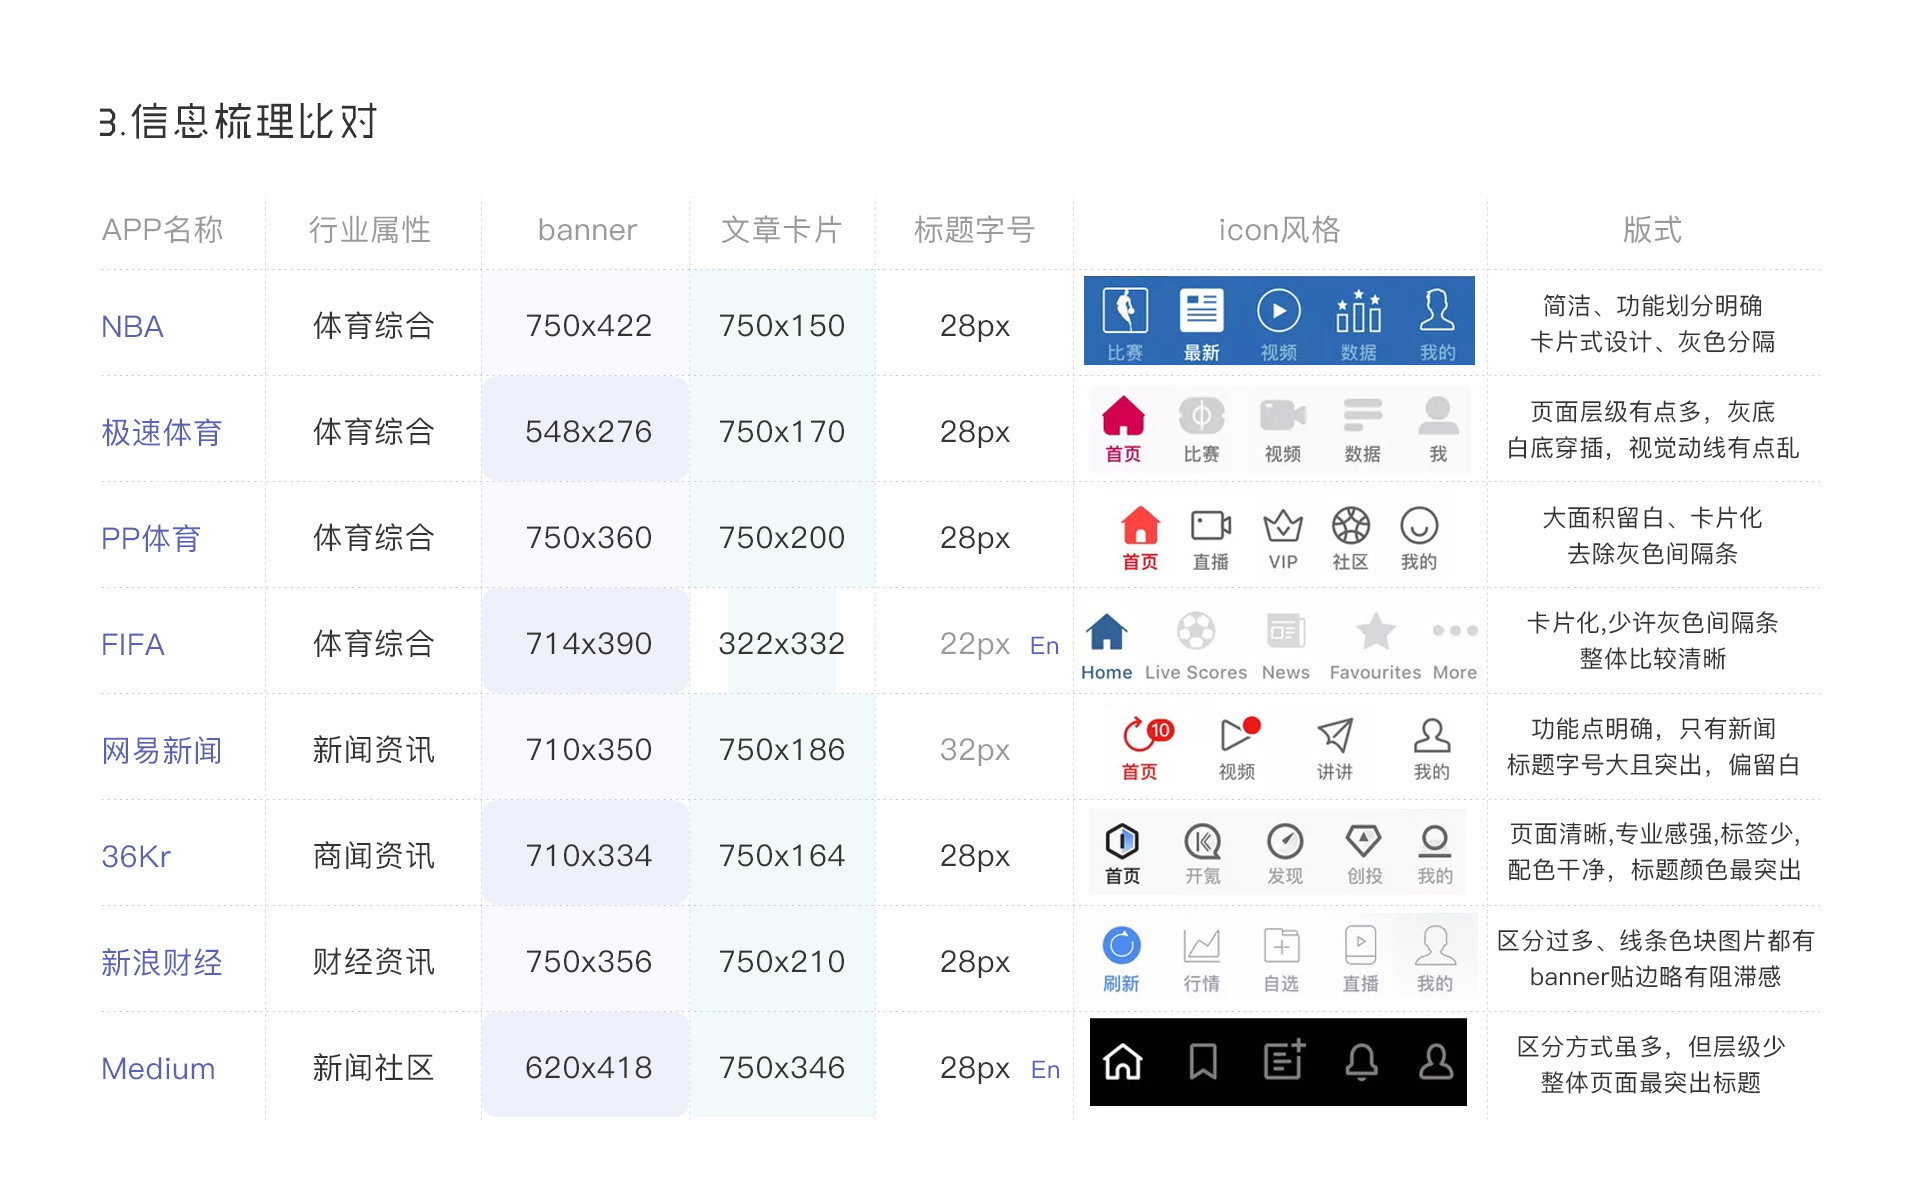Click the PP体育 社区 soccer ball icon

(1350, 526)
